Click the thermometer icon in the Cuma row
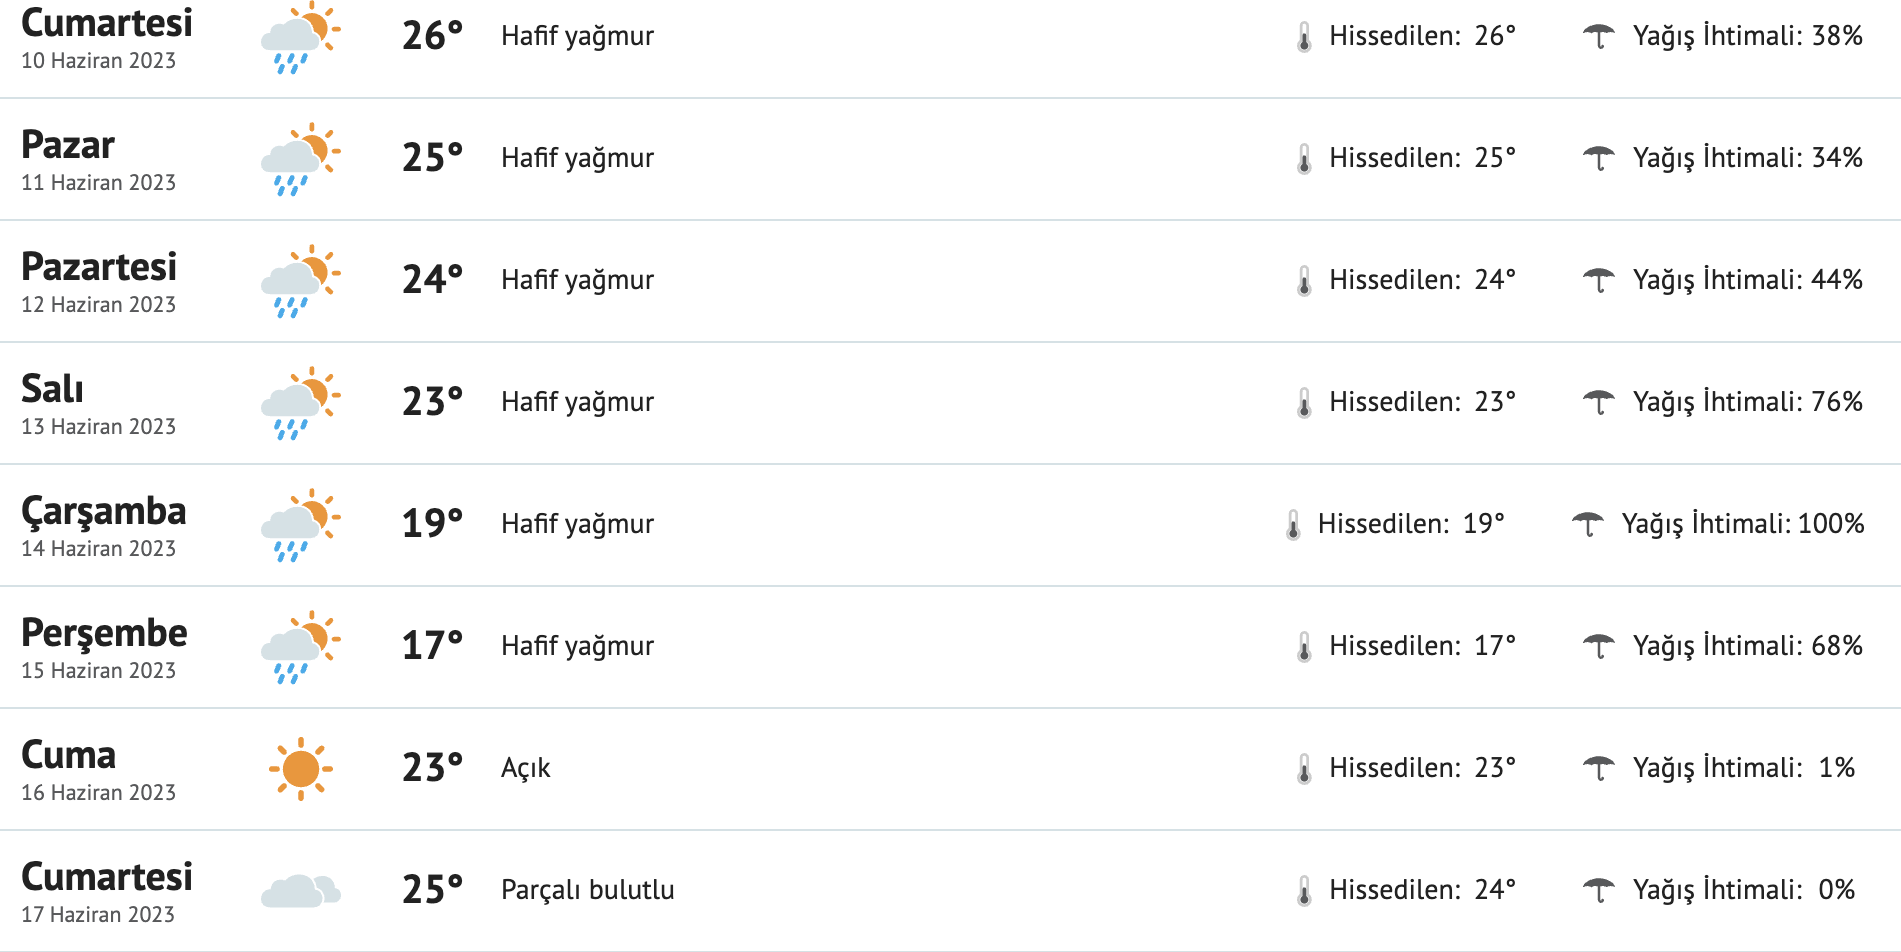Viewport: 1901px width, 952px height. 1304,769
